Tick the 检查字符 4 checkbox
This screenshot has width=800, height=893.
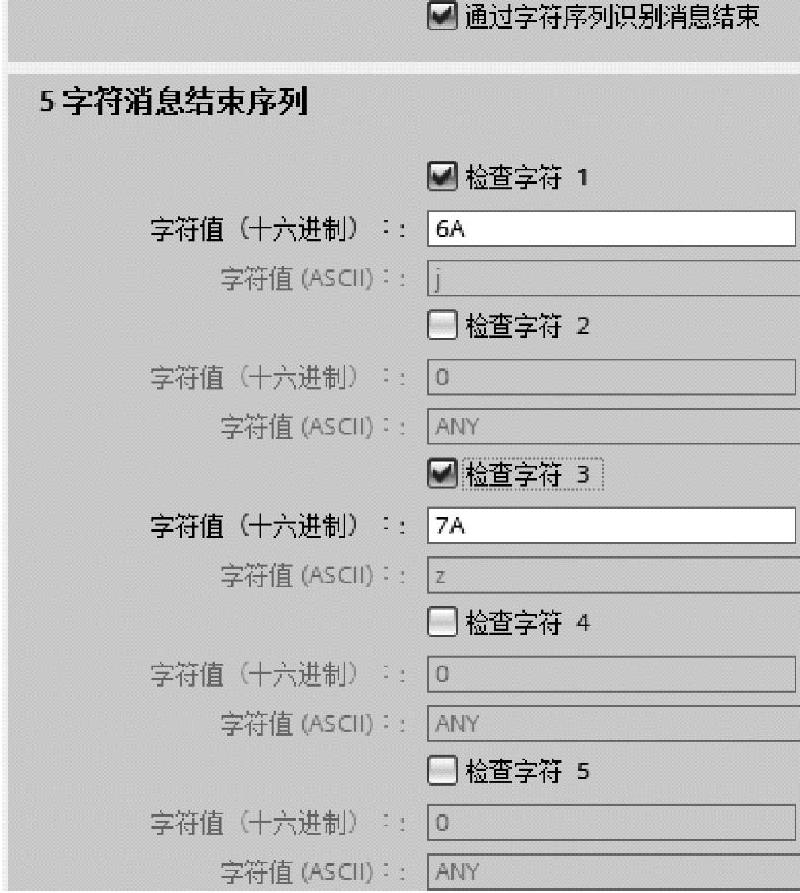441,623
